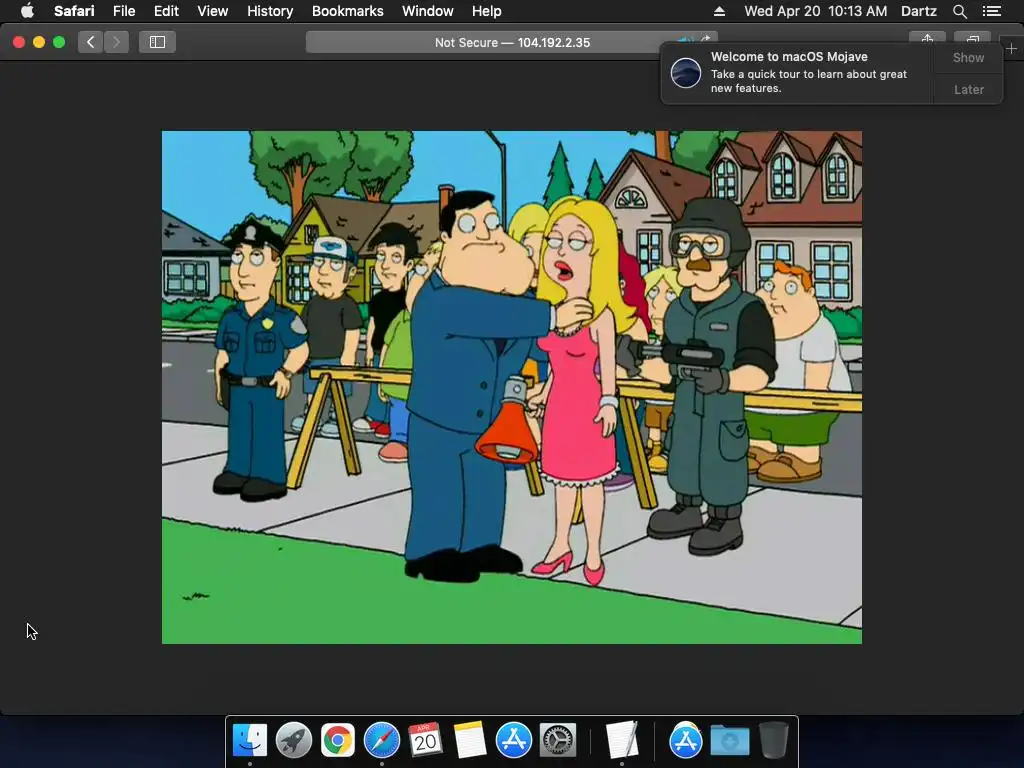Show all tabs overview button
The width and height of the screenshot is (1024, 768).
[x=972, y=38]
